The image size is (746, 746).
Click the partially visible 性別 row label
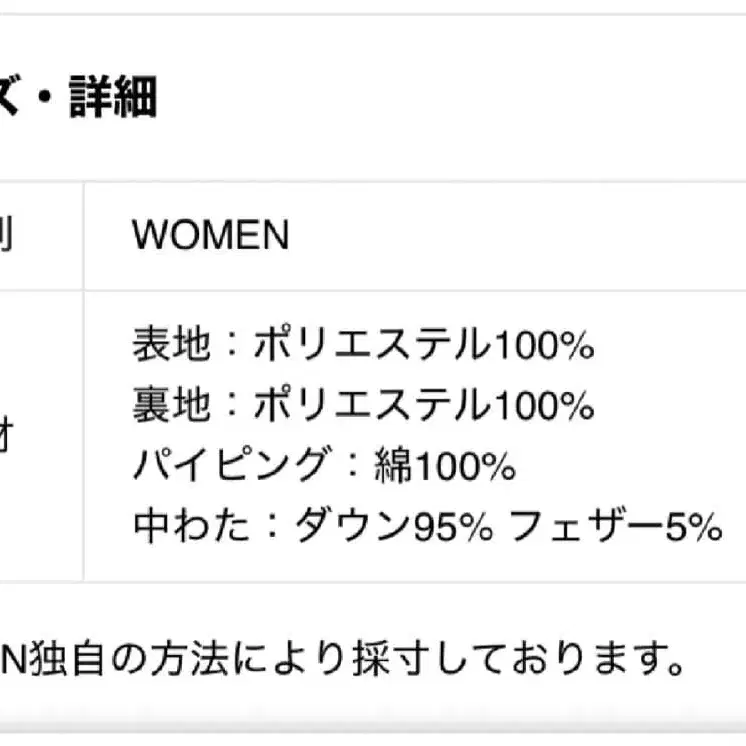click(x=6, y=236)
